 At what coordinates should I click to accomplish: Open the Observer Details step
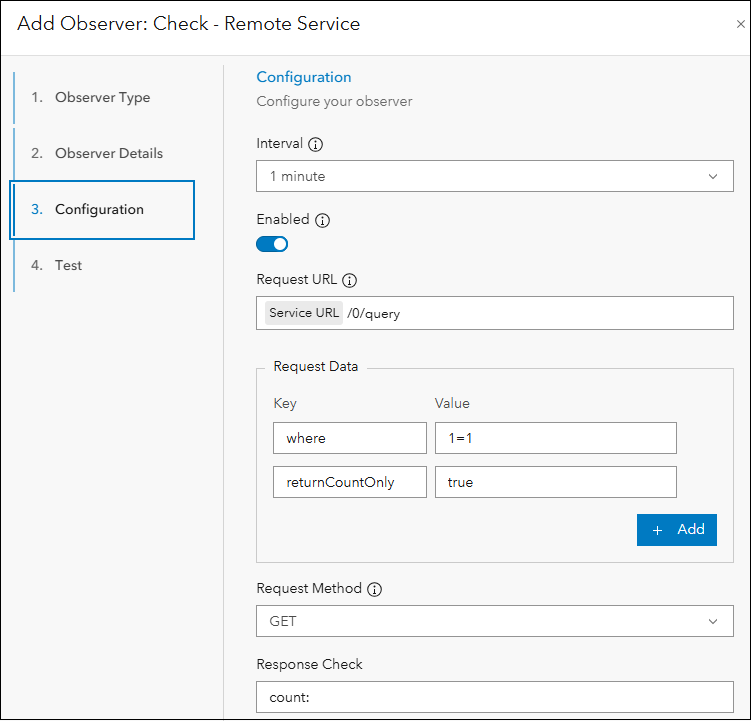pyautogui.click(x=108, y=154)
